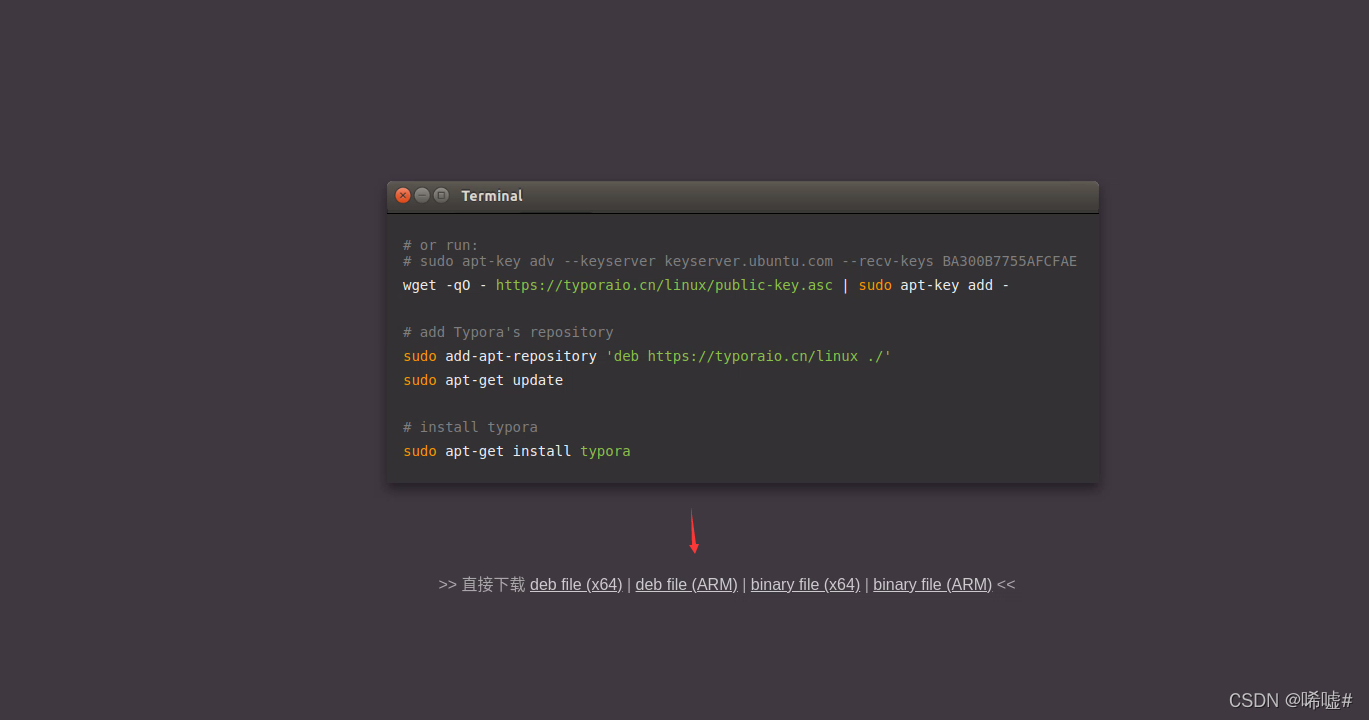Select the 'sudo apt-get install typora' line

517,451
